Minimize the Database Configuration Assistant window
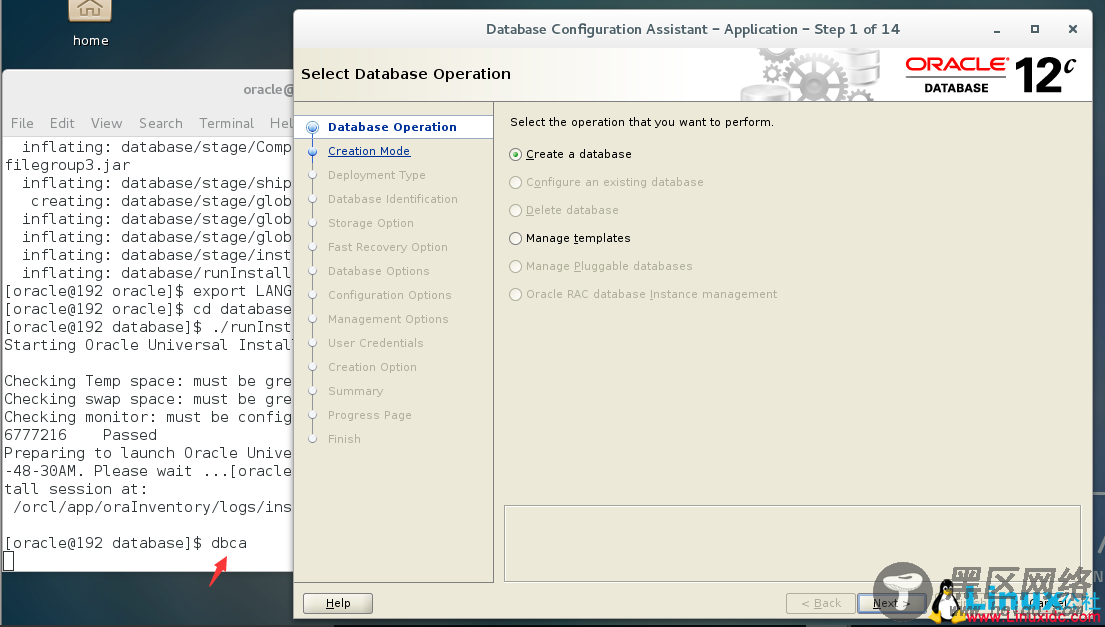 pyautogui.click(x=996, y=30)
